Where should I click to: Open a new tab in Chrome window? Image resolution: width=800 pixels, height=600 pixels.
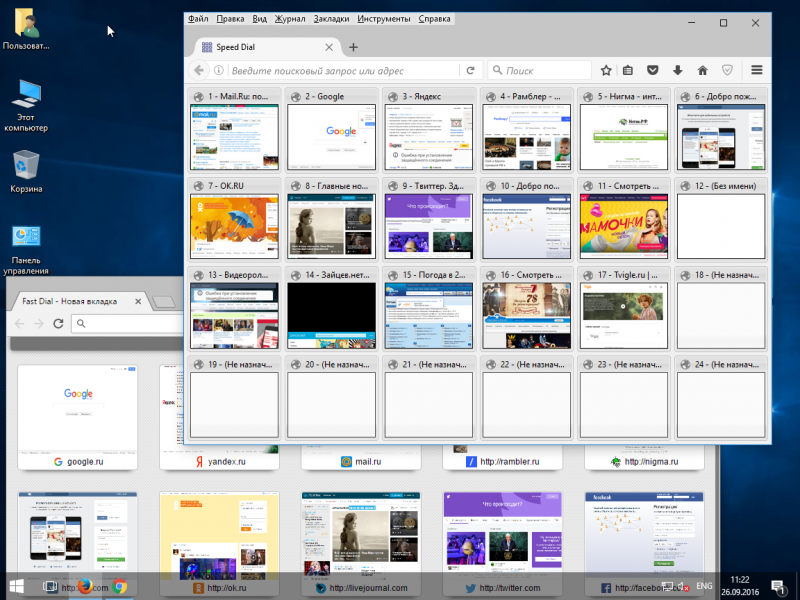coord(164,302)
